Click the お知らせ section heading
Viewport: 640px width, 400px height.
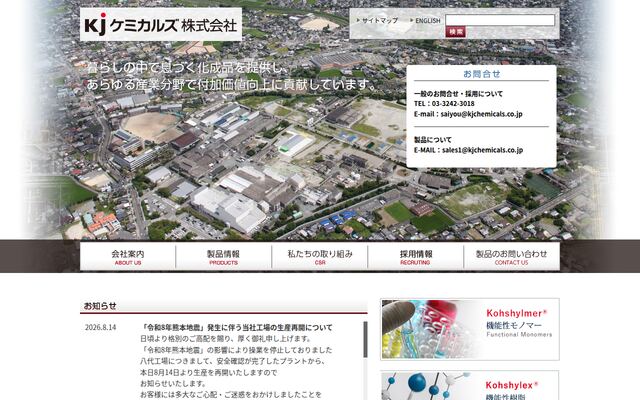[x=100, y=306]
